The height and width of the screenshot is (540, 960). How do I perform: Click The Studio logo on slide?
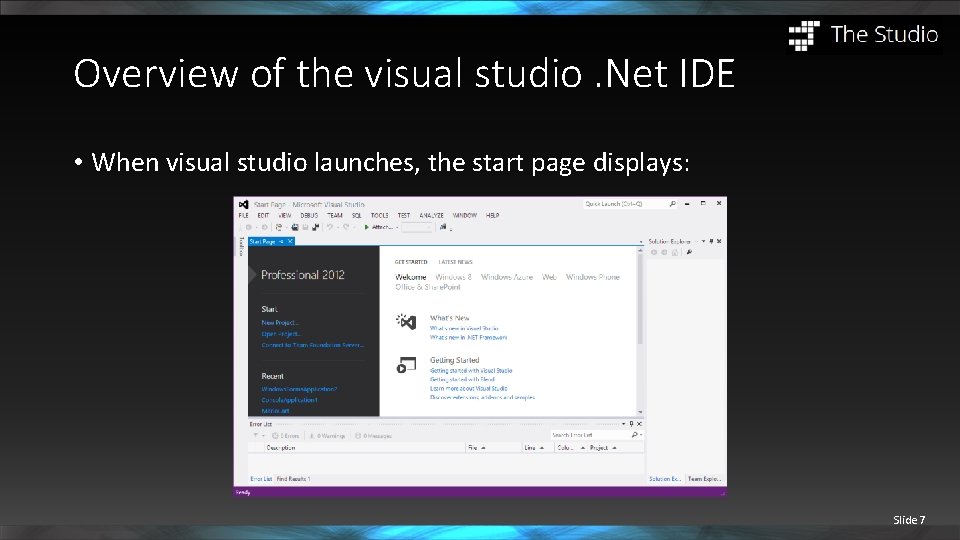click(x=863, y=34)
